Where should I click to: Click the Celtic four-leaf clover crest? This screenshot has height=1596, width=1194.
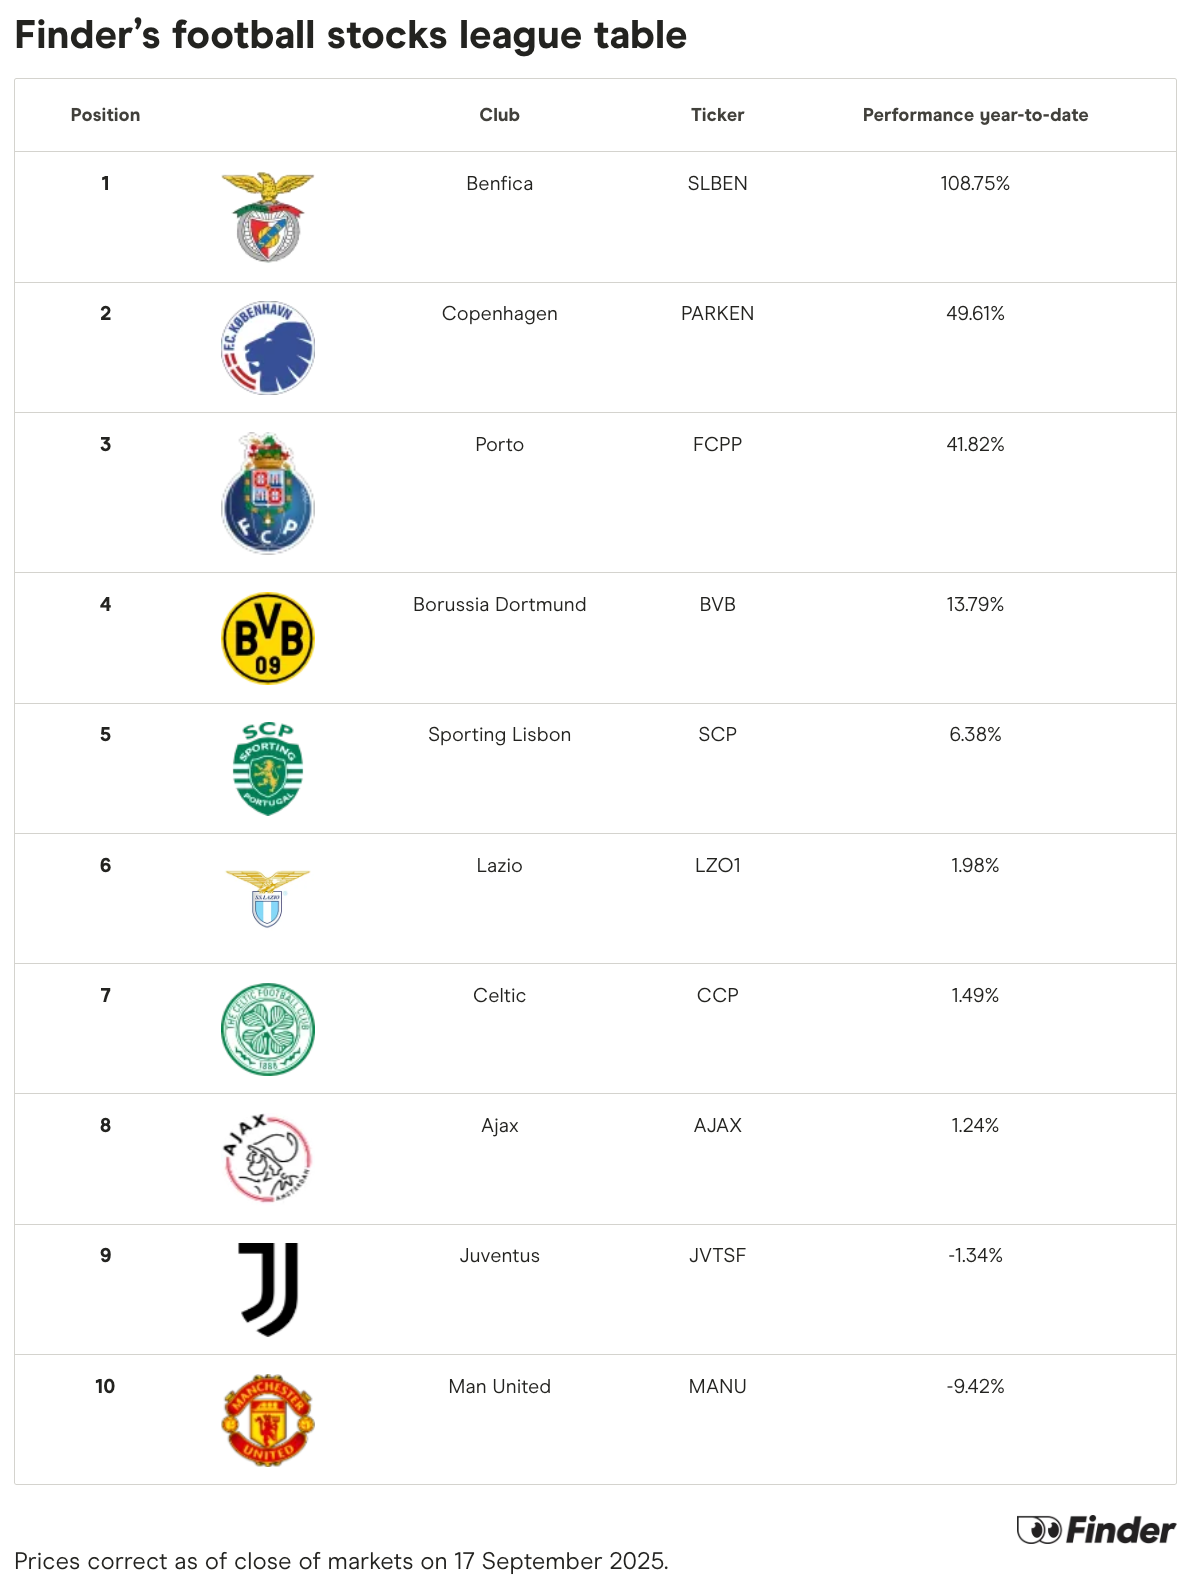(x=268, y=1029)
